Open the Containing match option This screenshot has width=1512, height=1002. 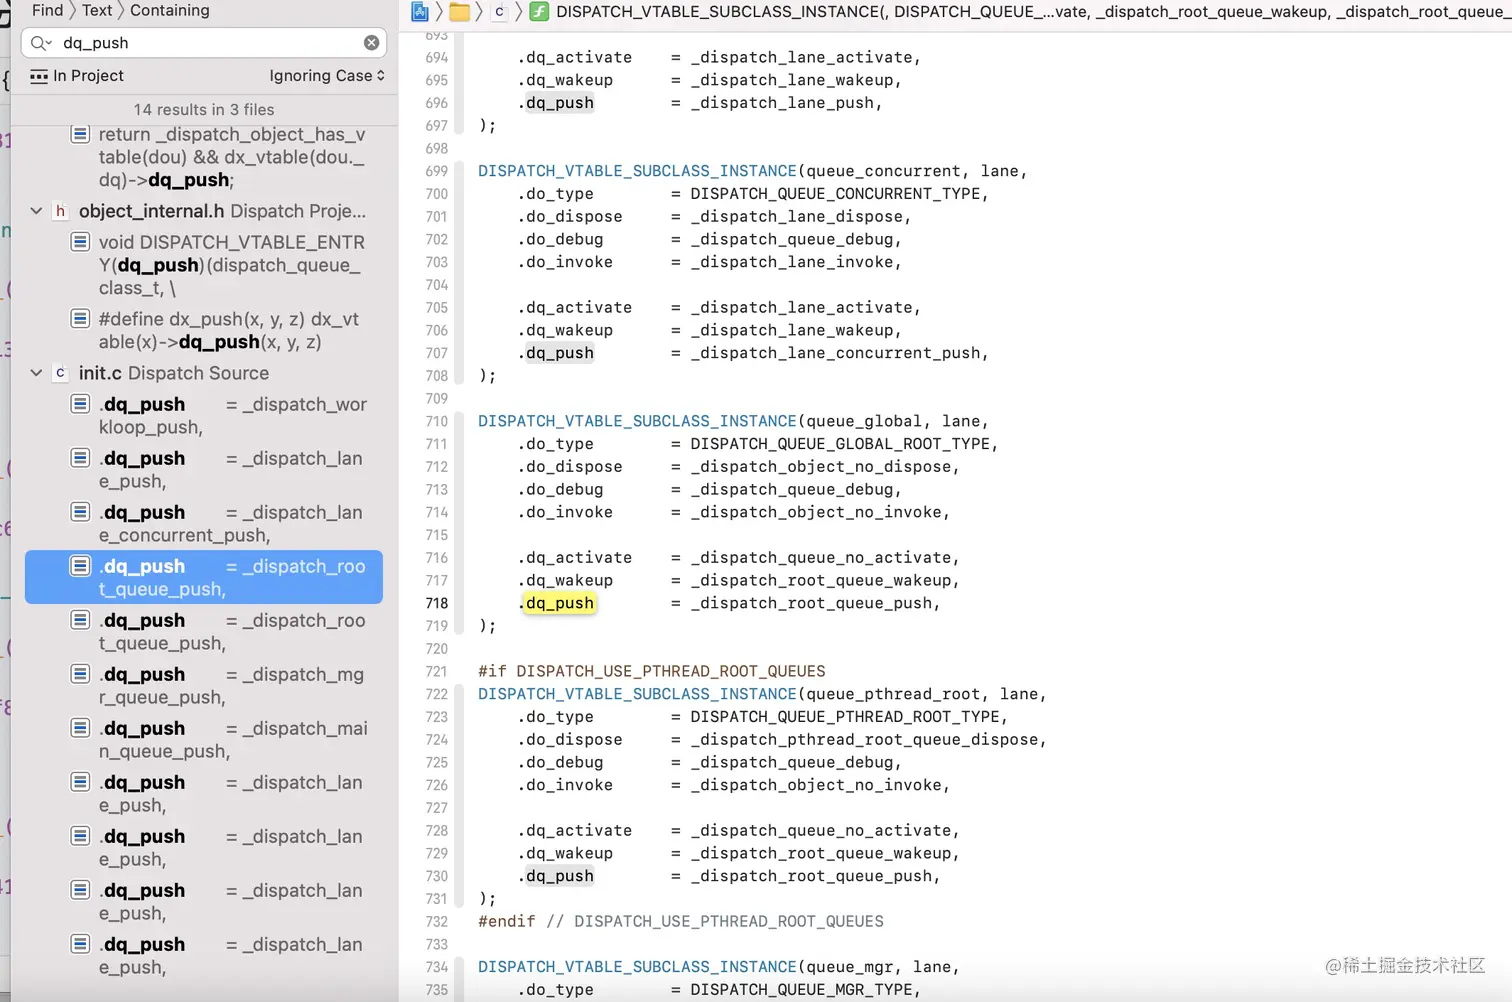tap(170, 10)
